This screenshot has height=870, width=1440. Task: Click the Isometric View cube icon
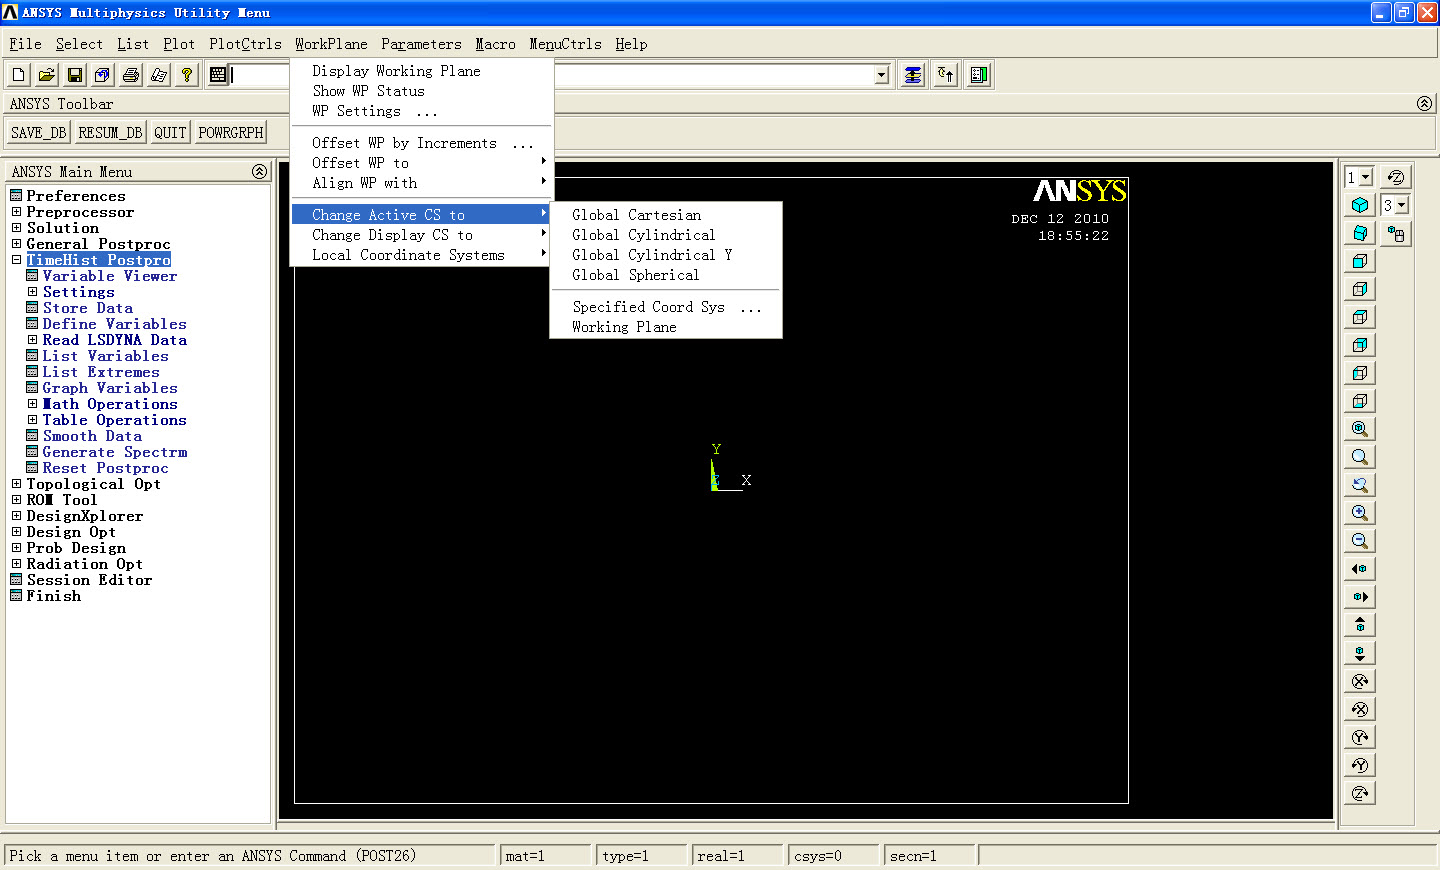(1360, 205)
